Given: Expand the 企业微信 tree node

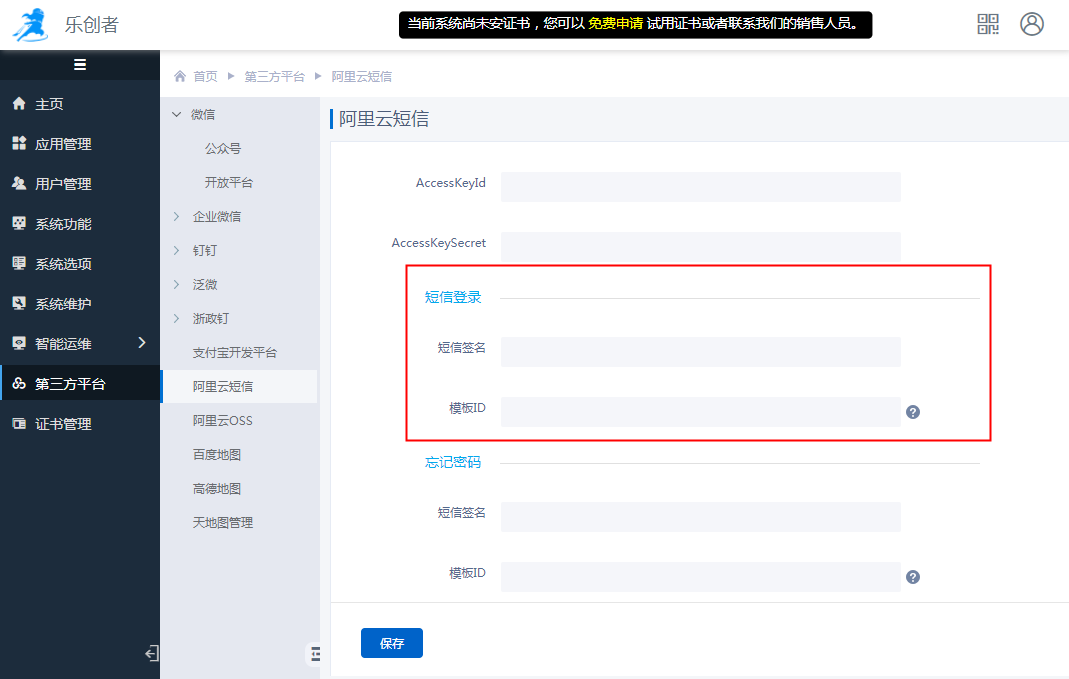Looking at the screenshot, I should pyautogui.click(x=177, y=217).
